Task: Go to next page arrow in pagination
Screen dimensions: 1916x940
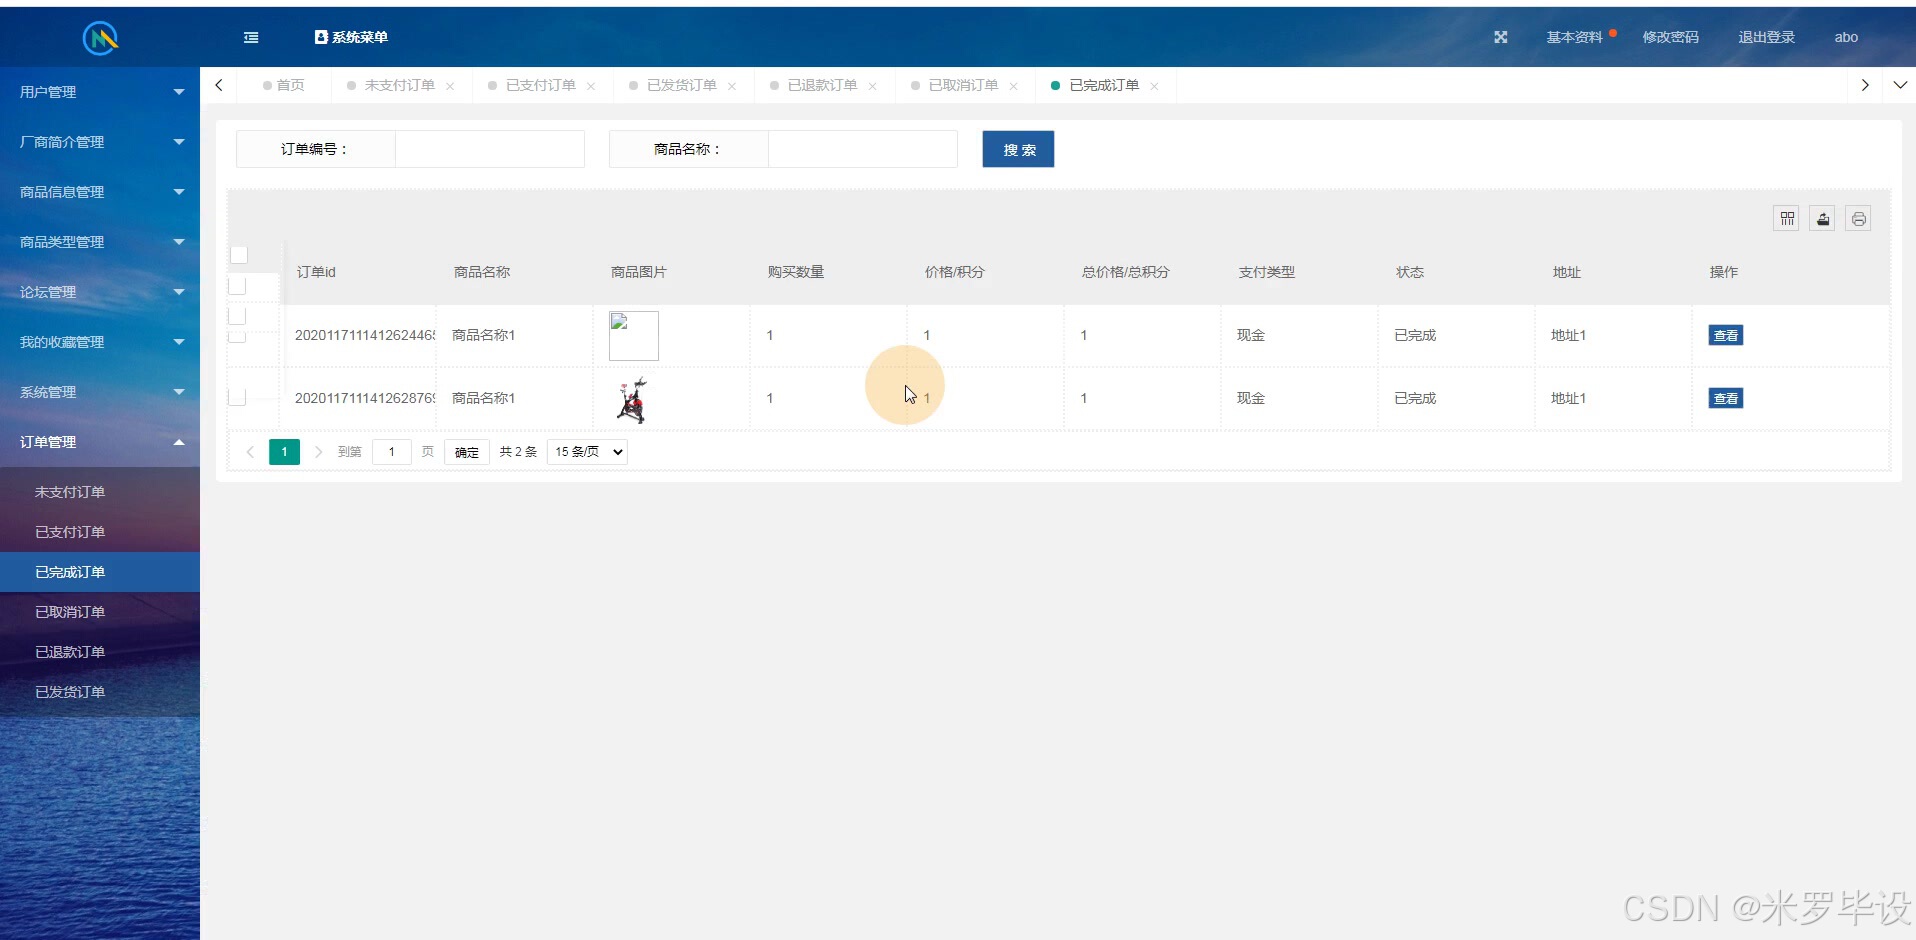Action: pos(318,452)
